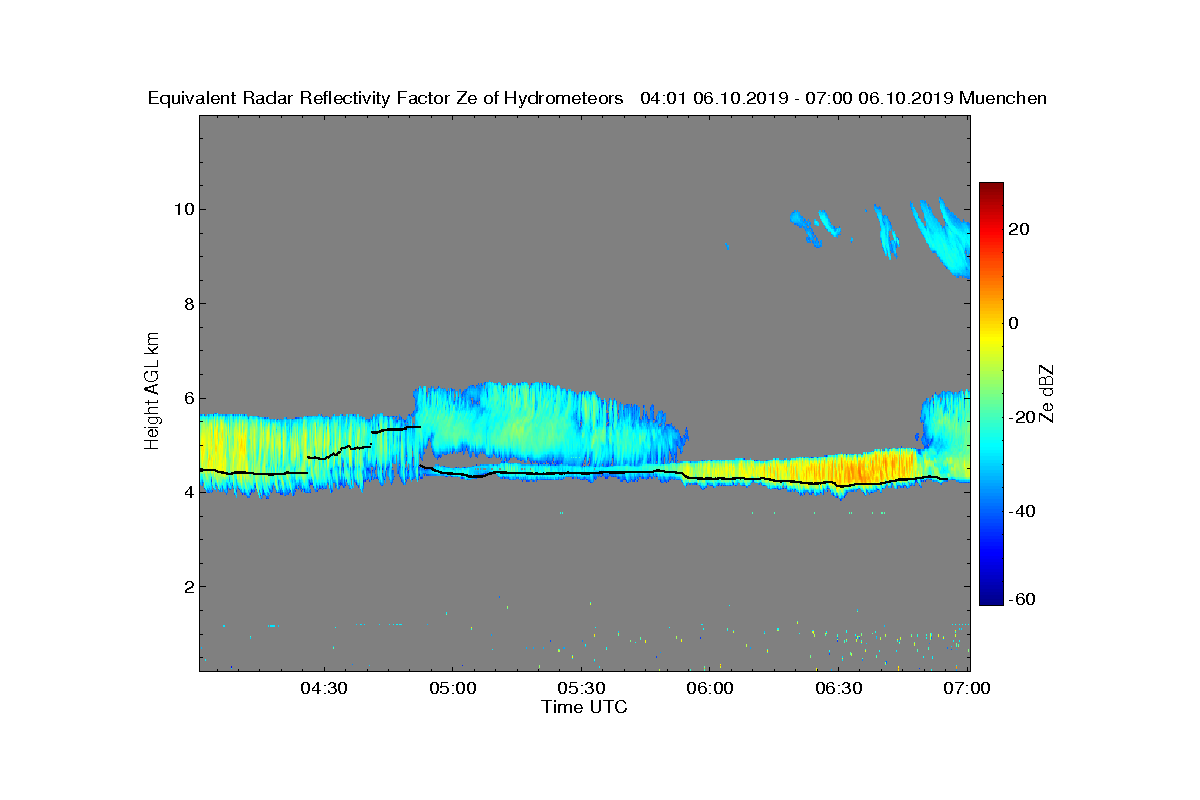Click the 04:30 time tick label
This screenshot has height=800, width=1200.
pos(324,688)
